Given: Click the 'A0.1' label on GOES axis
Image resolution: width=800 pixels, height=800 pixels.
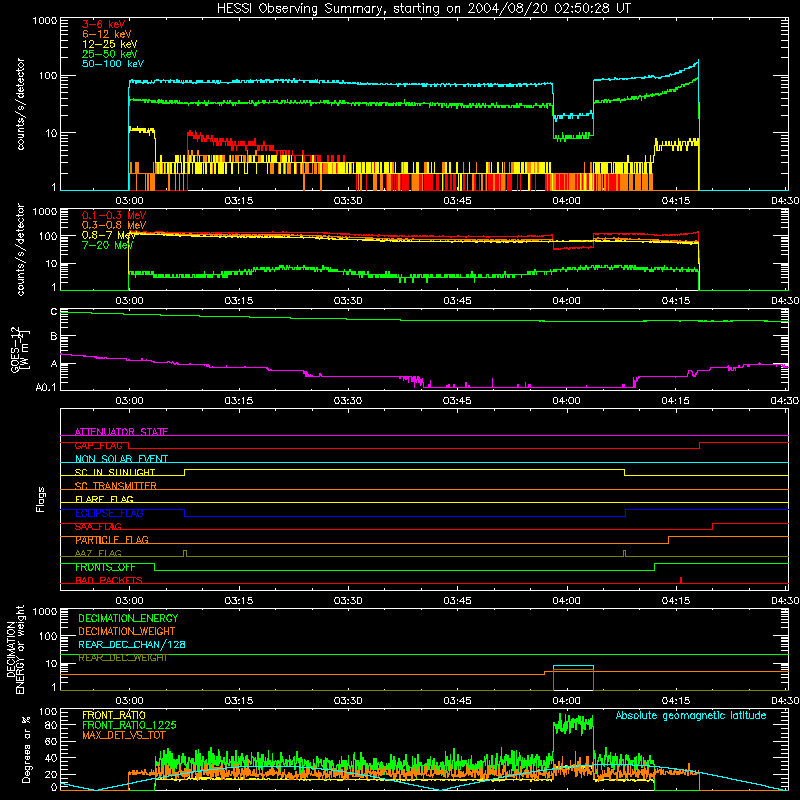Looking at the screenshot, I should click(x=46, y=388).
